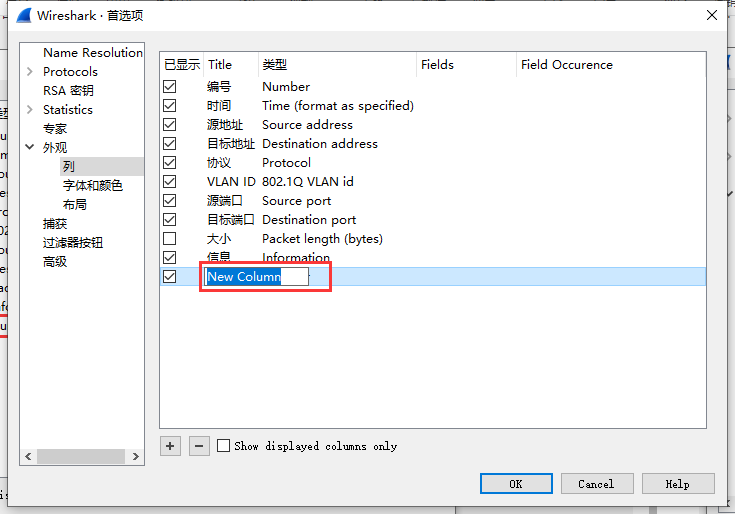Toggle the New Column row checkbox
The height and width of the screenshot is (514, 735).
pyautogui.click(x=170, y=276)
